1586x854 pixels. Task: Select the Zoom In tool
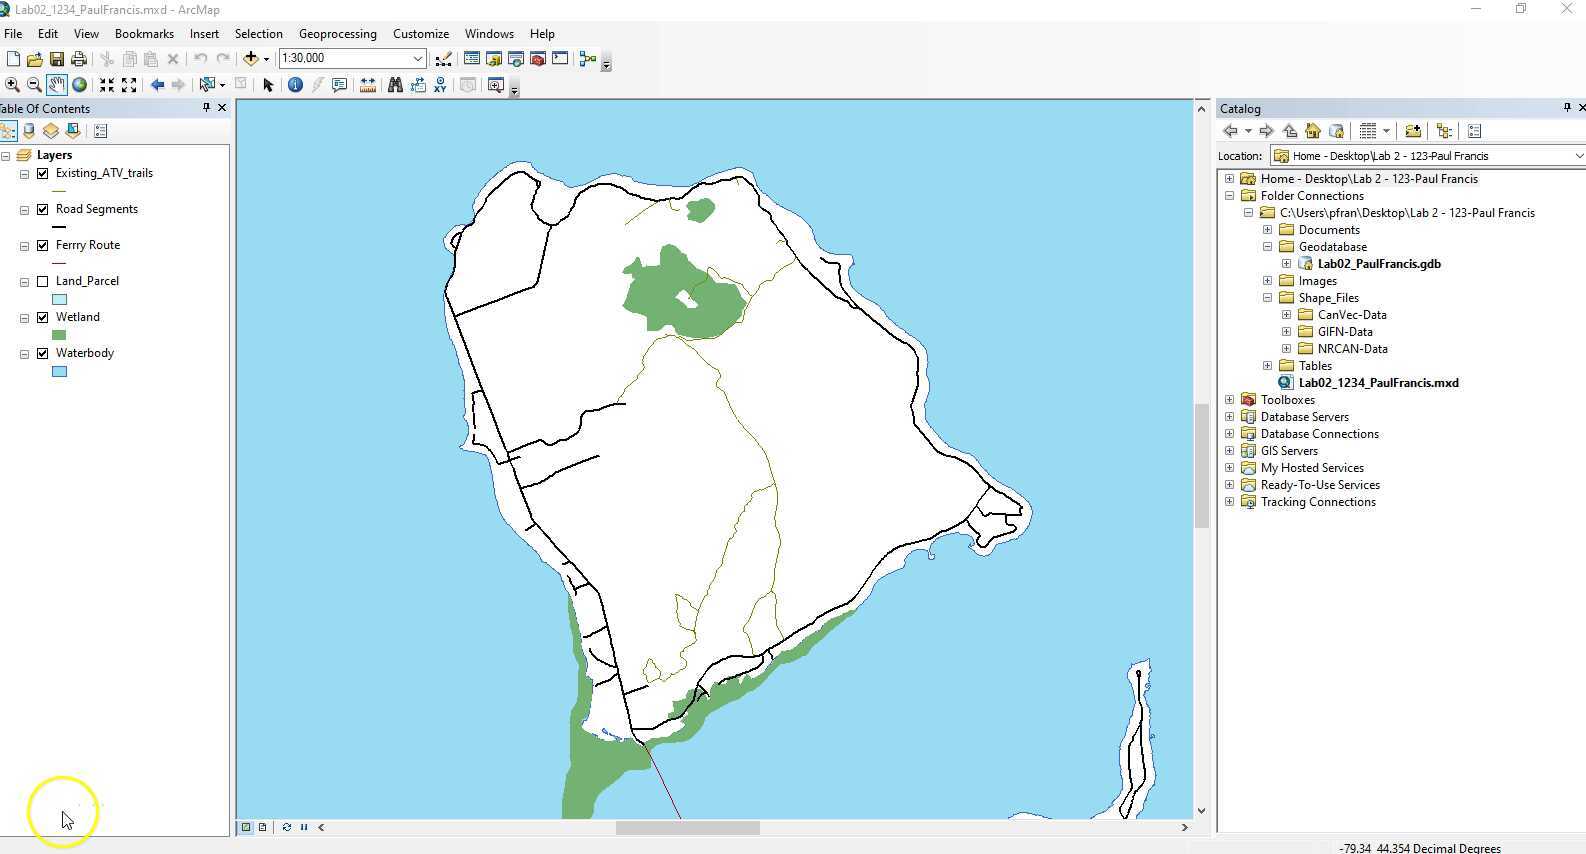tap(12, 85)
